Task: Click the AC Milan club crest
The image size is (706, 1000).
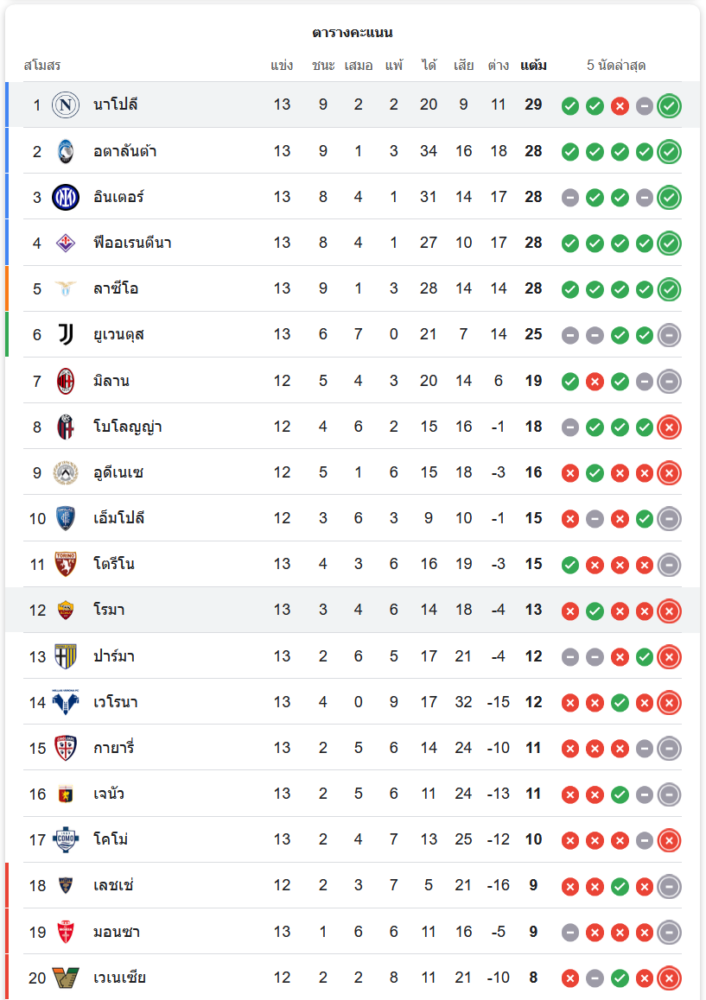Action: tap(66, 380)
